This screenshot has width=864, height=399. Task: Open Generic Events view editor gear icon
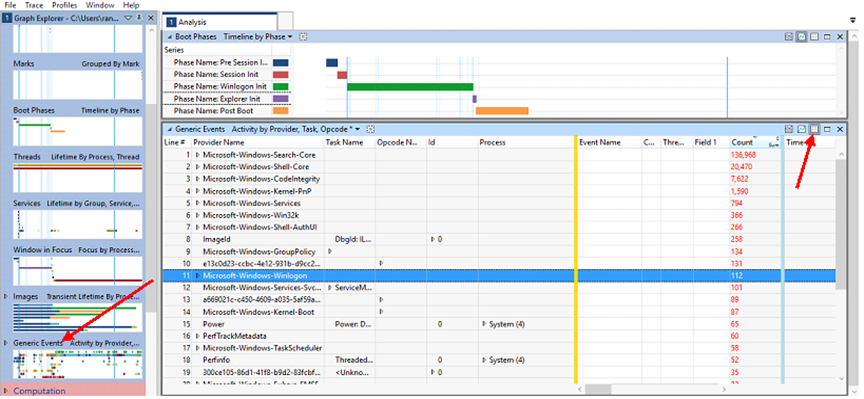371,129
